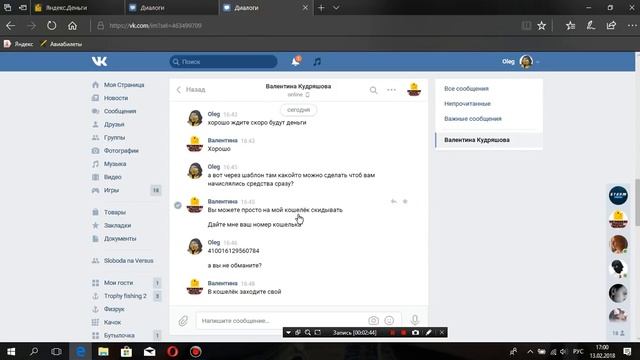Mark the message as important star
The height and width of the screenshot is (360, 640).
click(x=405, y=201)
